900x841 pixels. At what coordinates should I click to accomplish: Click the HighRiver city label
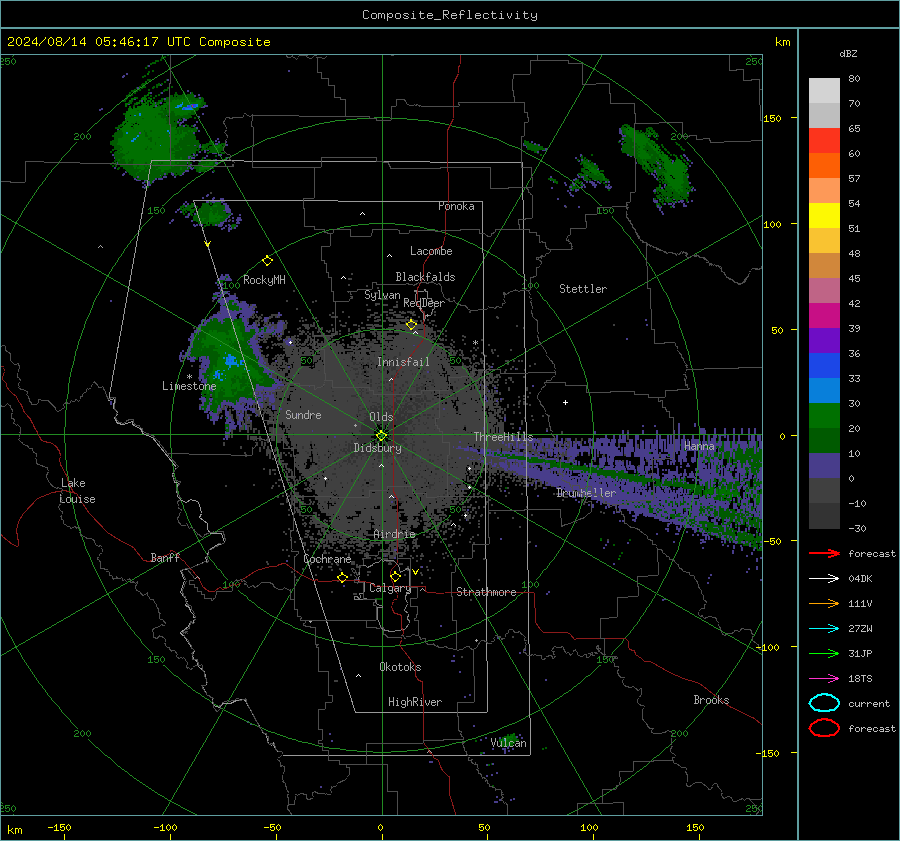coord(415,702)
